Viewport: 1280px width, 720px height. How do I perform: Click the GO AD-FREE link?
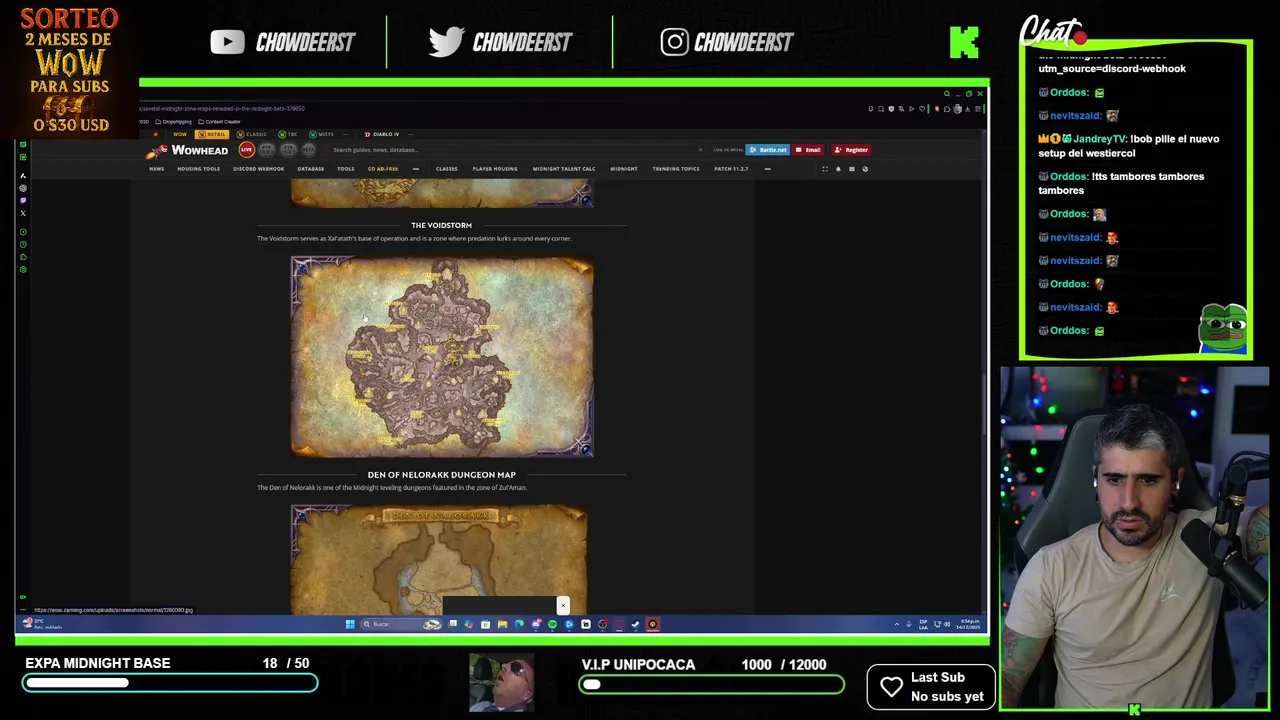coord(383,169)
